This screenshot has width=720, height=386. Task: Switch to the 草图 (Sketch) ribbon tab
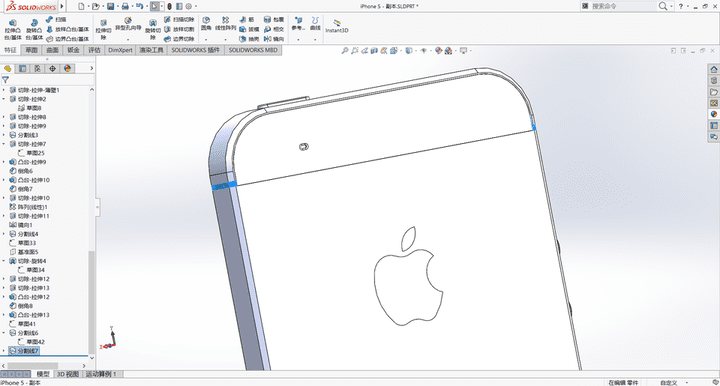pyautogui.click(x=31, y=50)
